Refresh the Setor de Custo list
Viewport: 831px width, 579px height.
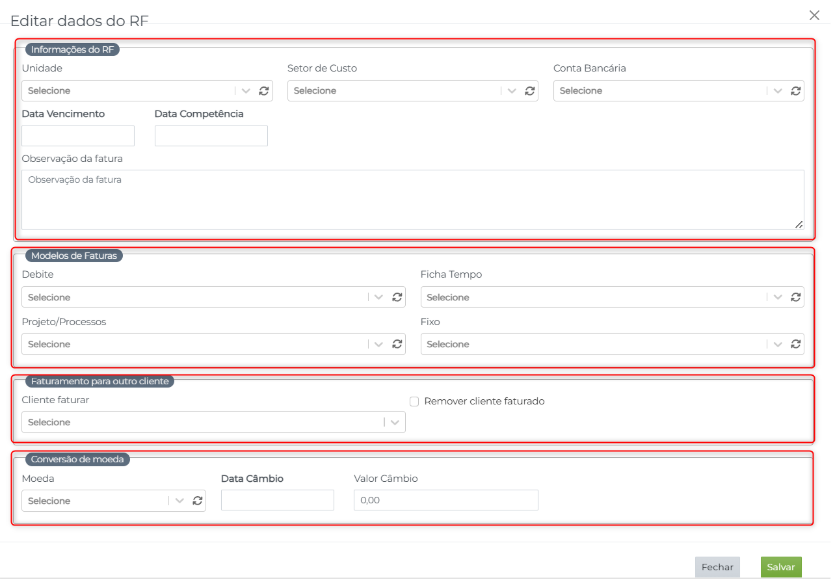pyautogui.click(x=529, y=91)
